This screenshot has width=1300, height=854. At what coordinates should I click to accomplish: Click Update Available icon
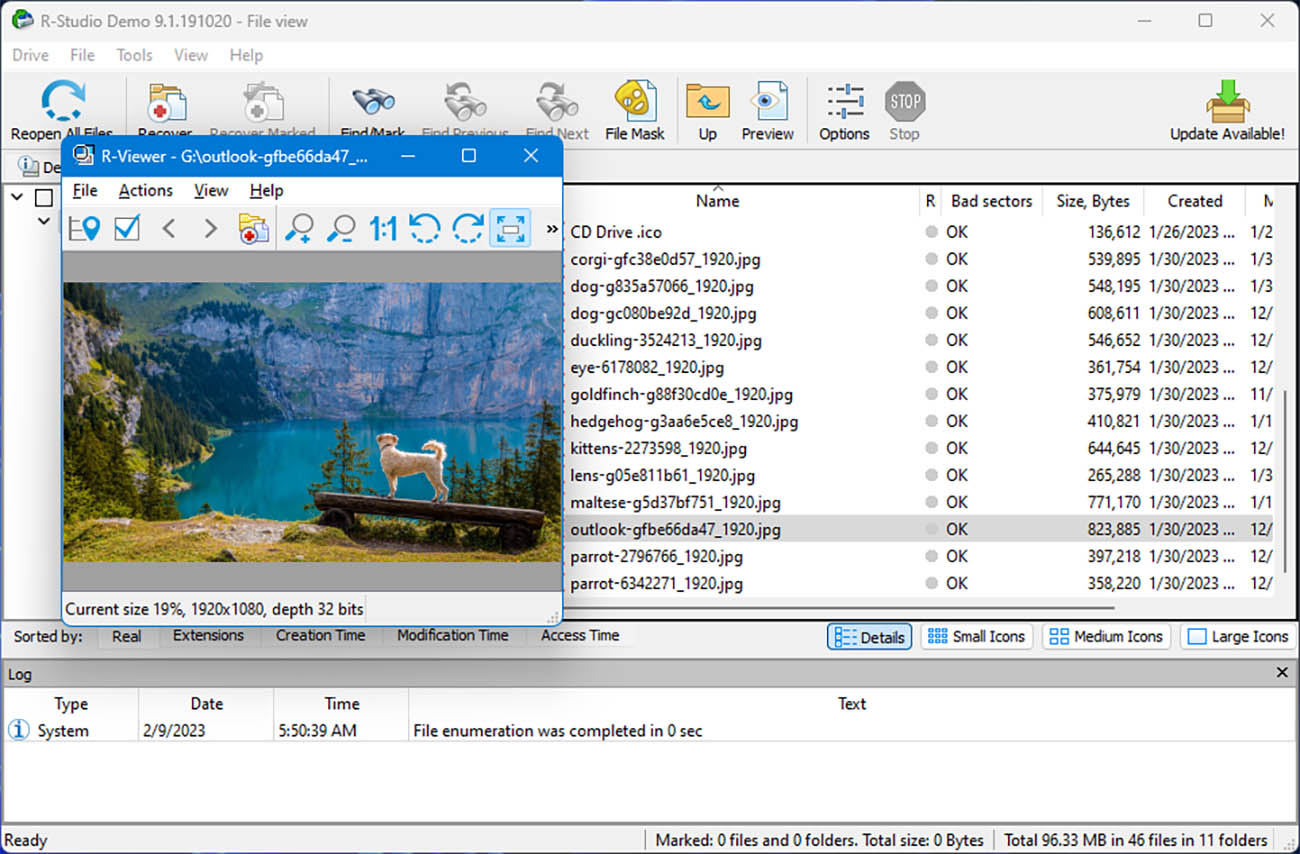1227,110
